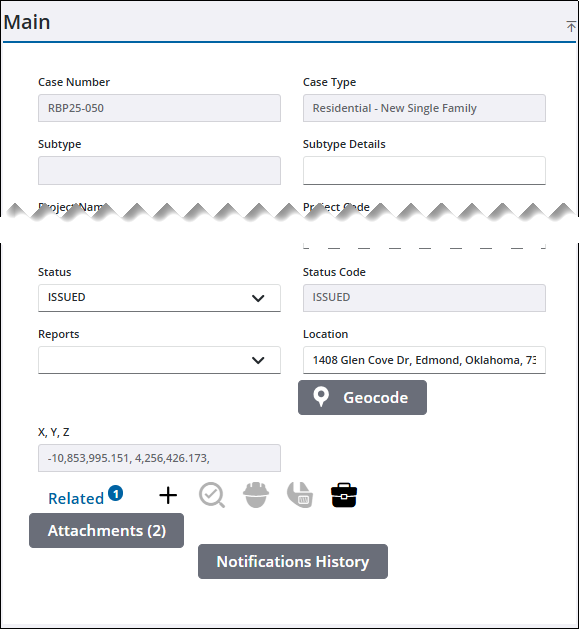This screenshot has width=579, height=629.
Task: Click into the Subtype Details field
Action: point(424,170)
